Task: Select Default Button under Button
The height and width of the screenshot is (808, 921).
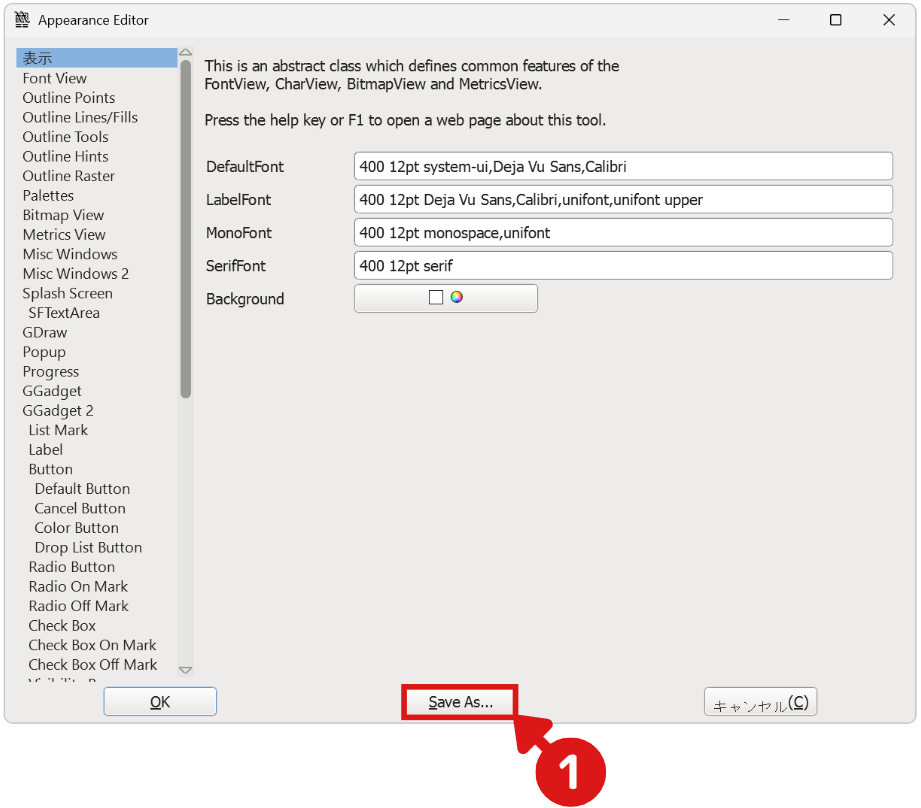Action: pos(82,489)
